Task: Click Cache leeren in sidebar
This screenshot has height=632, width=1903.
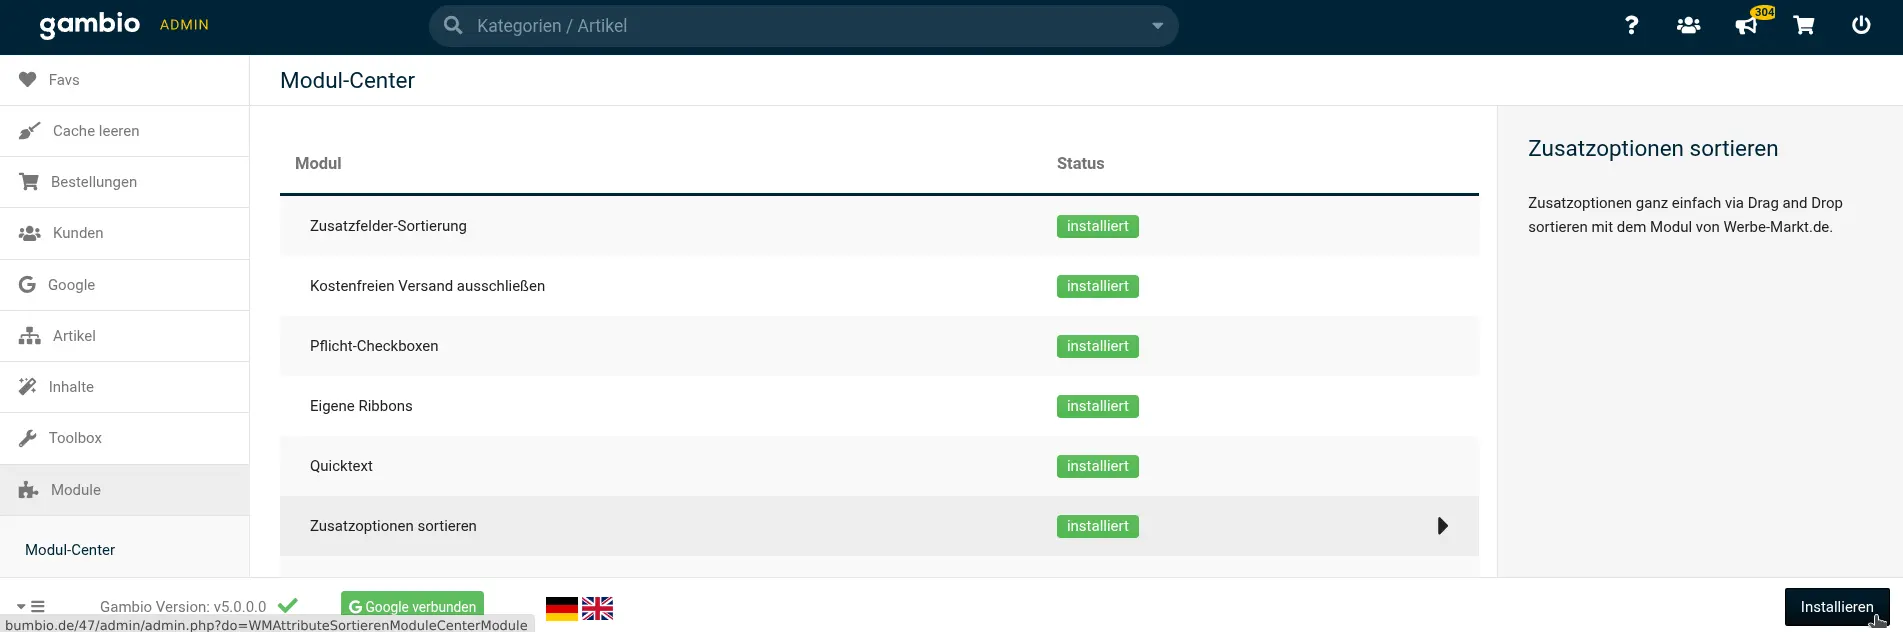Action: 96,131
